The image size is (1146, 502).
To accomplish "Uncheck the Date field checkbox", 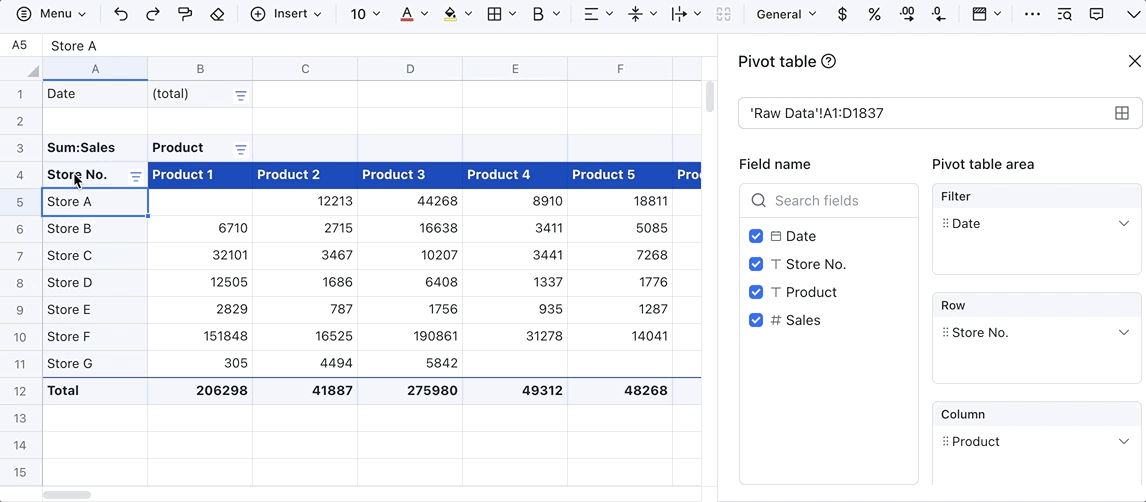I will [x=756, y=236].
